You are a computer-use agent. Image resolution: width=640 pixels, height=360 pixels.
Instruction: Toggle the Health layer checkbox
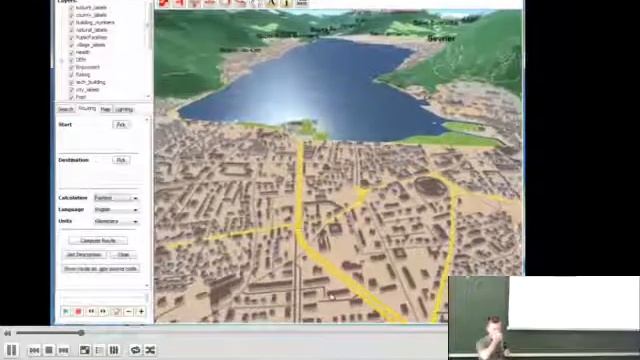tap(71, 52)
